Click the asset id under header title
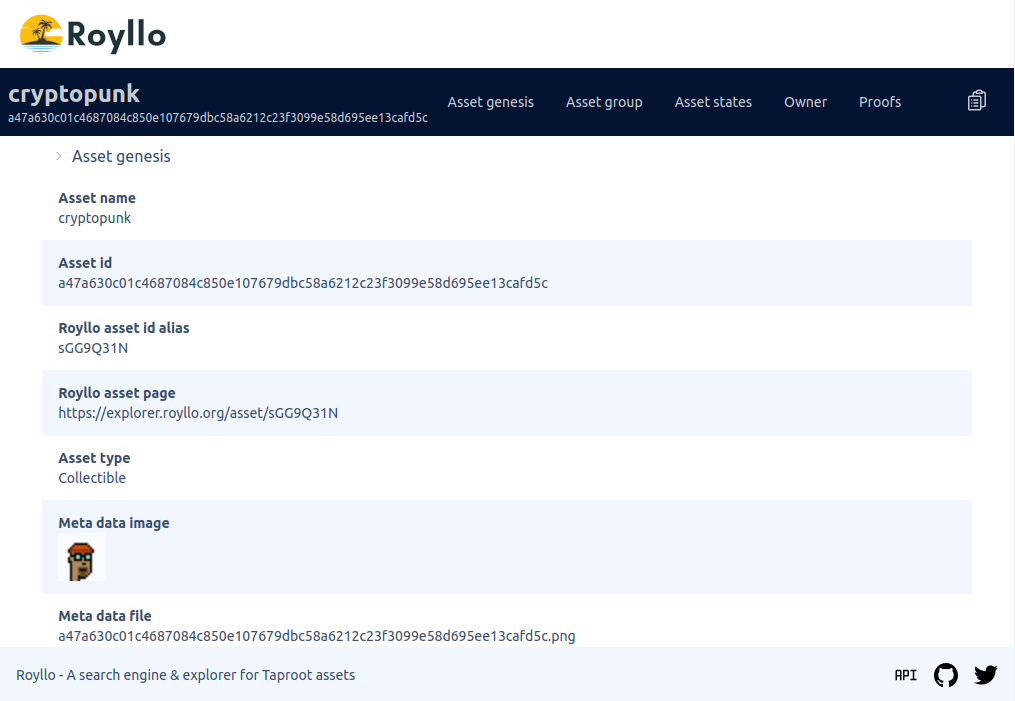The image size is (1015, 701). (x=218, y=118)
